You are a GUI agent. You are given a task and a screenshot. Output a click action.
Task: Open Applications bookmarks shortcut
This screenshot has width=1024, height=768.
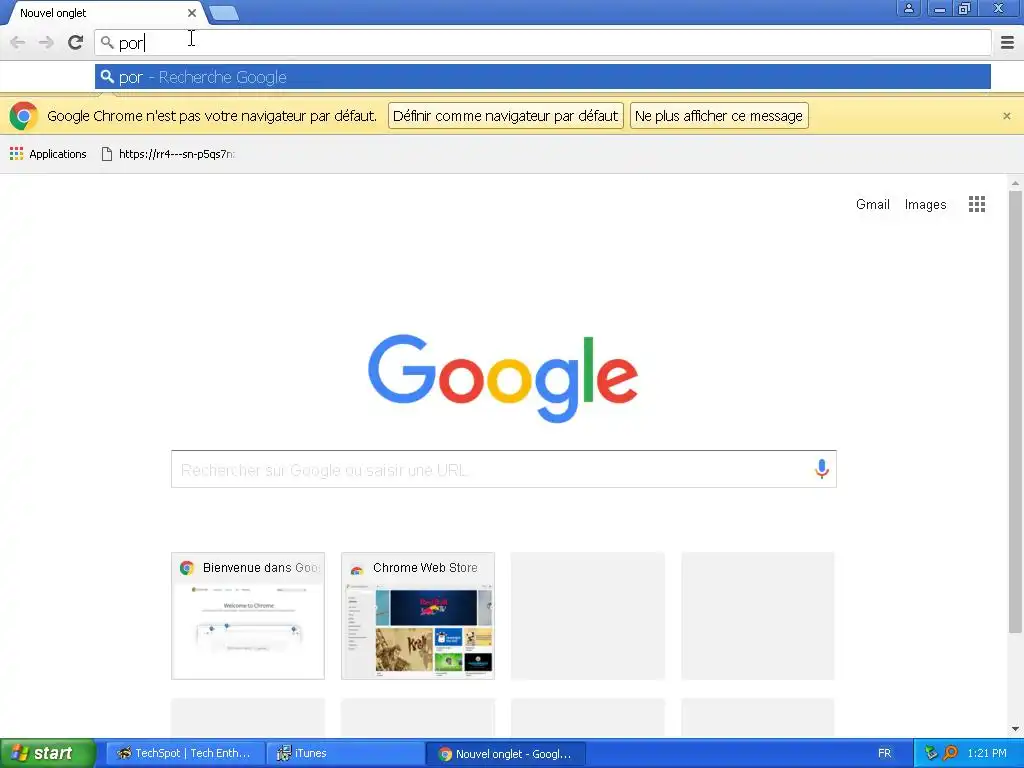coord(48,154)
